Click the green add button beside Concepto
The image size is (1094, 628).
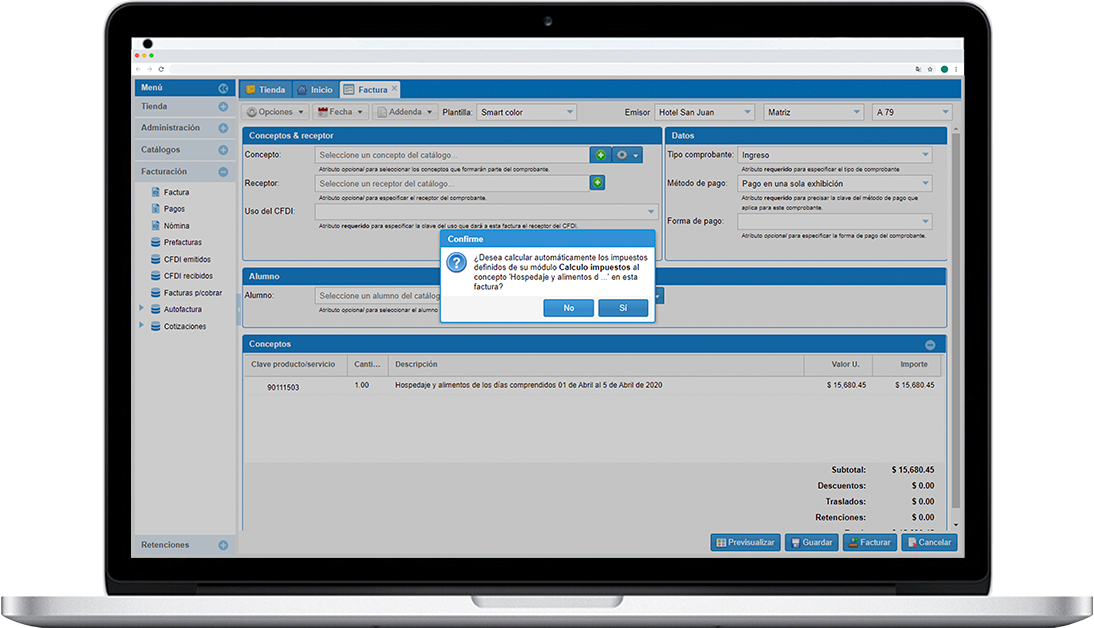(x=600, y=155)
